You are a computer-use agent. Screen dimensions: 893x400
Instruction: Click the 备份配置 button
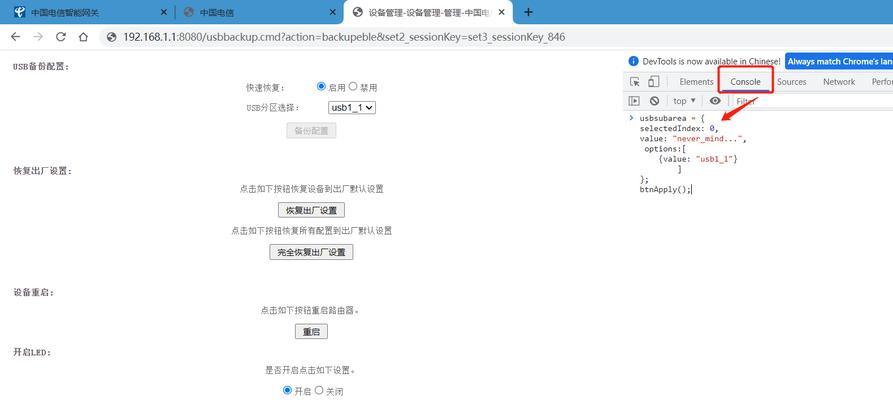tap(311, 130)
